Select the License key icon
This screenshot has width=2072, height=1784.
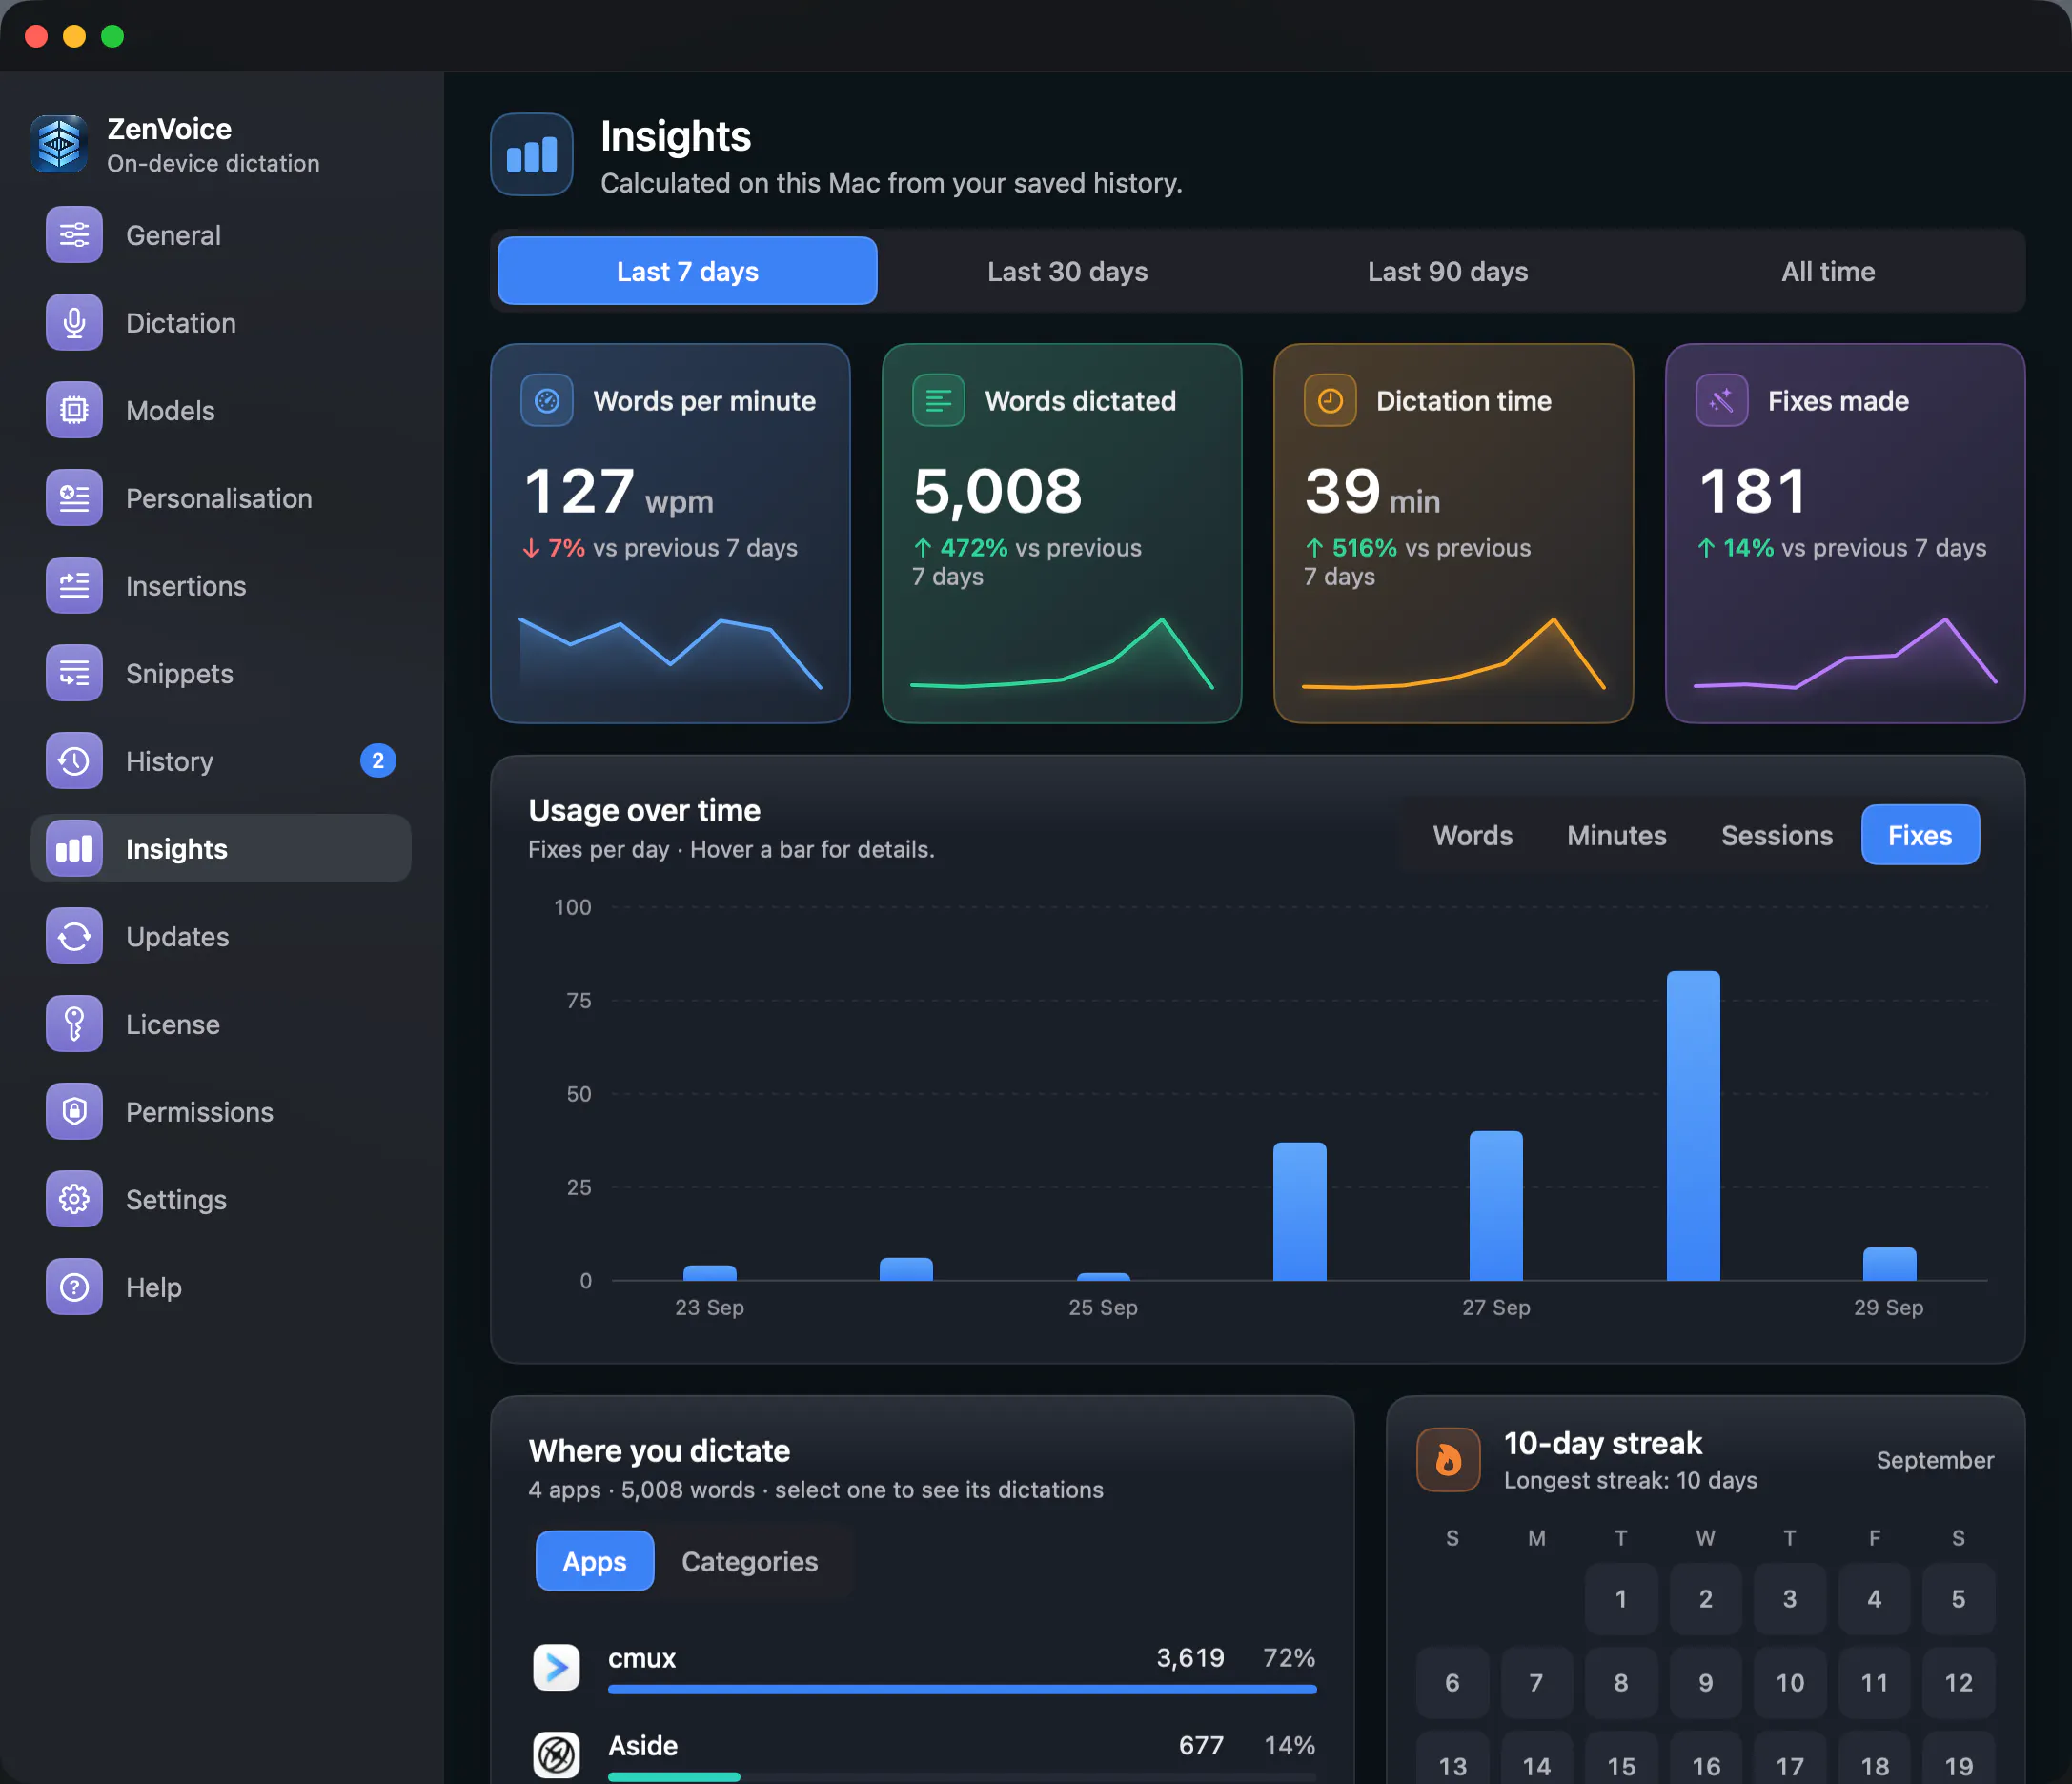point(74,1024)
